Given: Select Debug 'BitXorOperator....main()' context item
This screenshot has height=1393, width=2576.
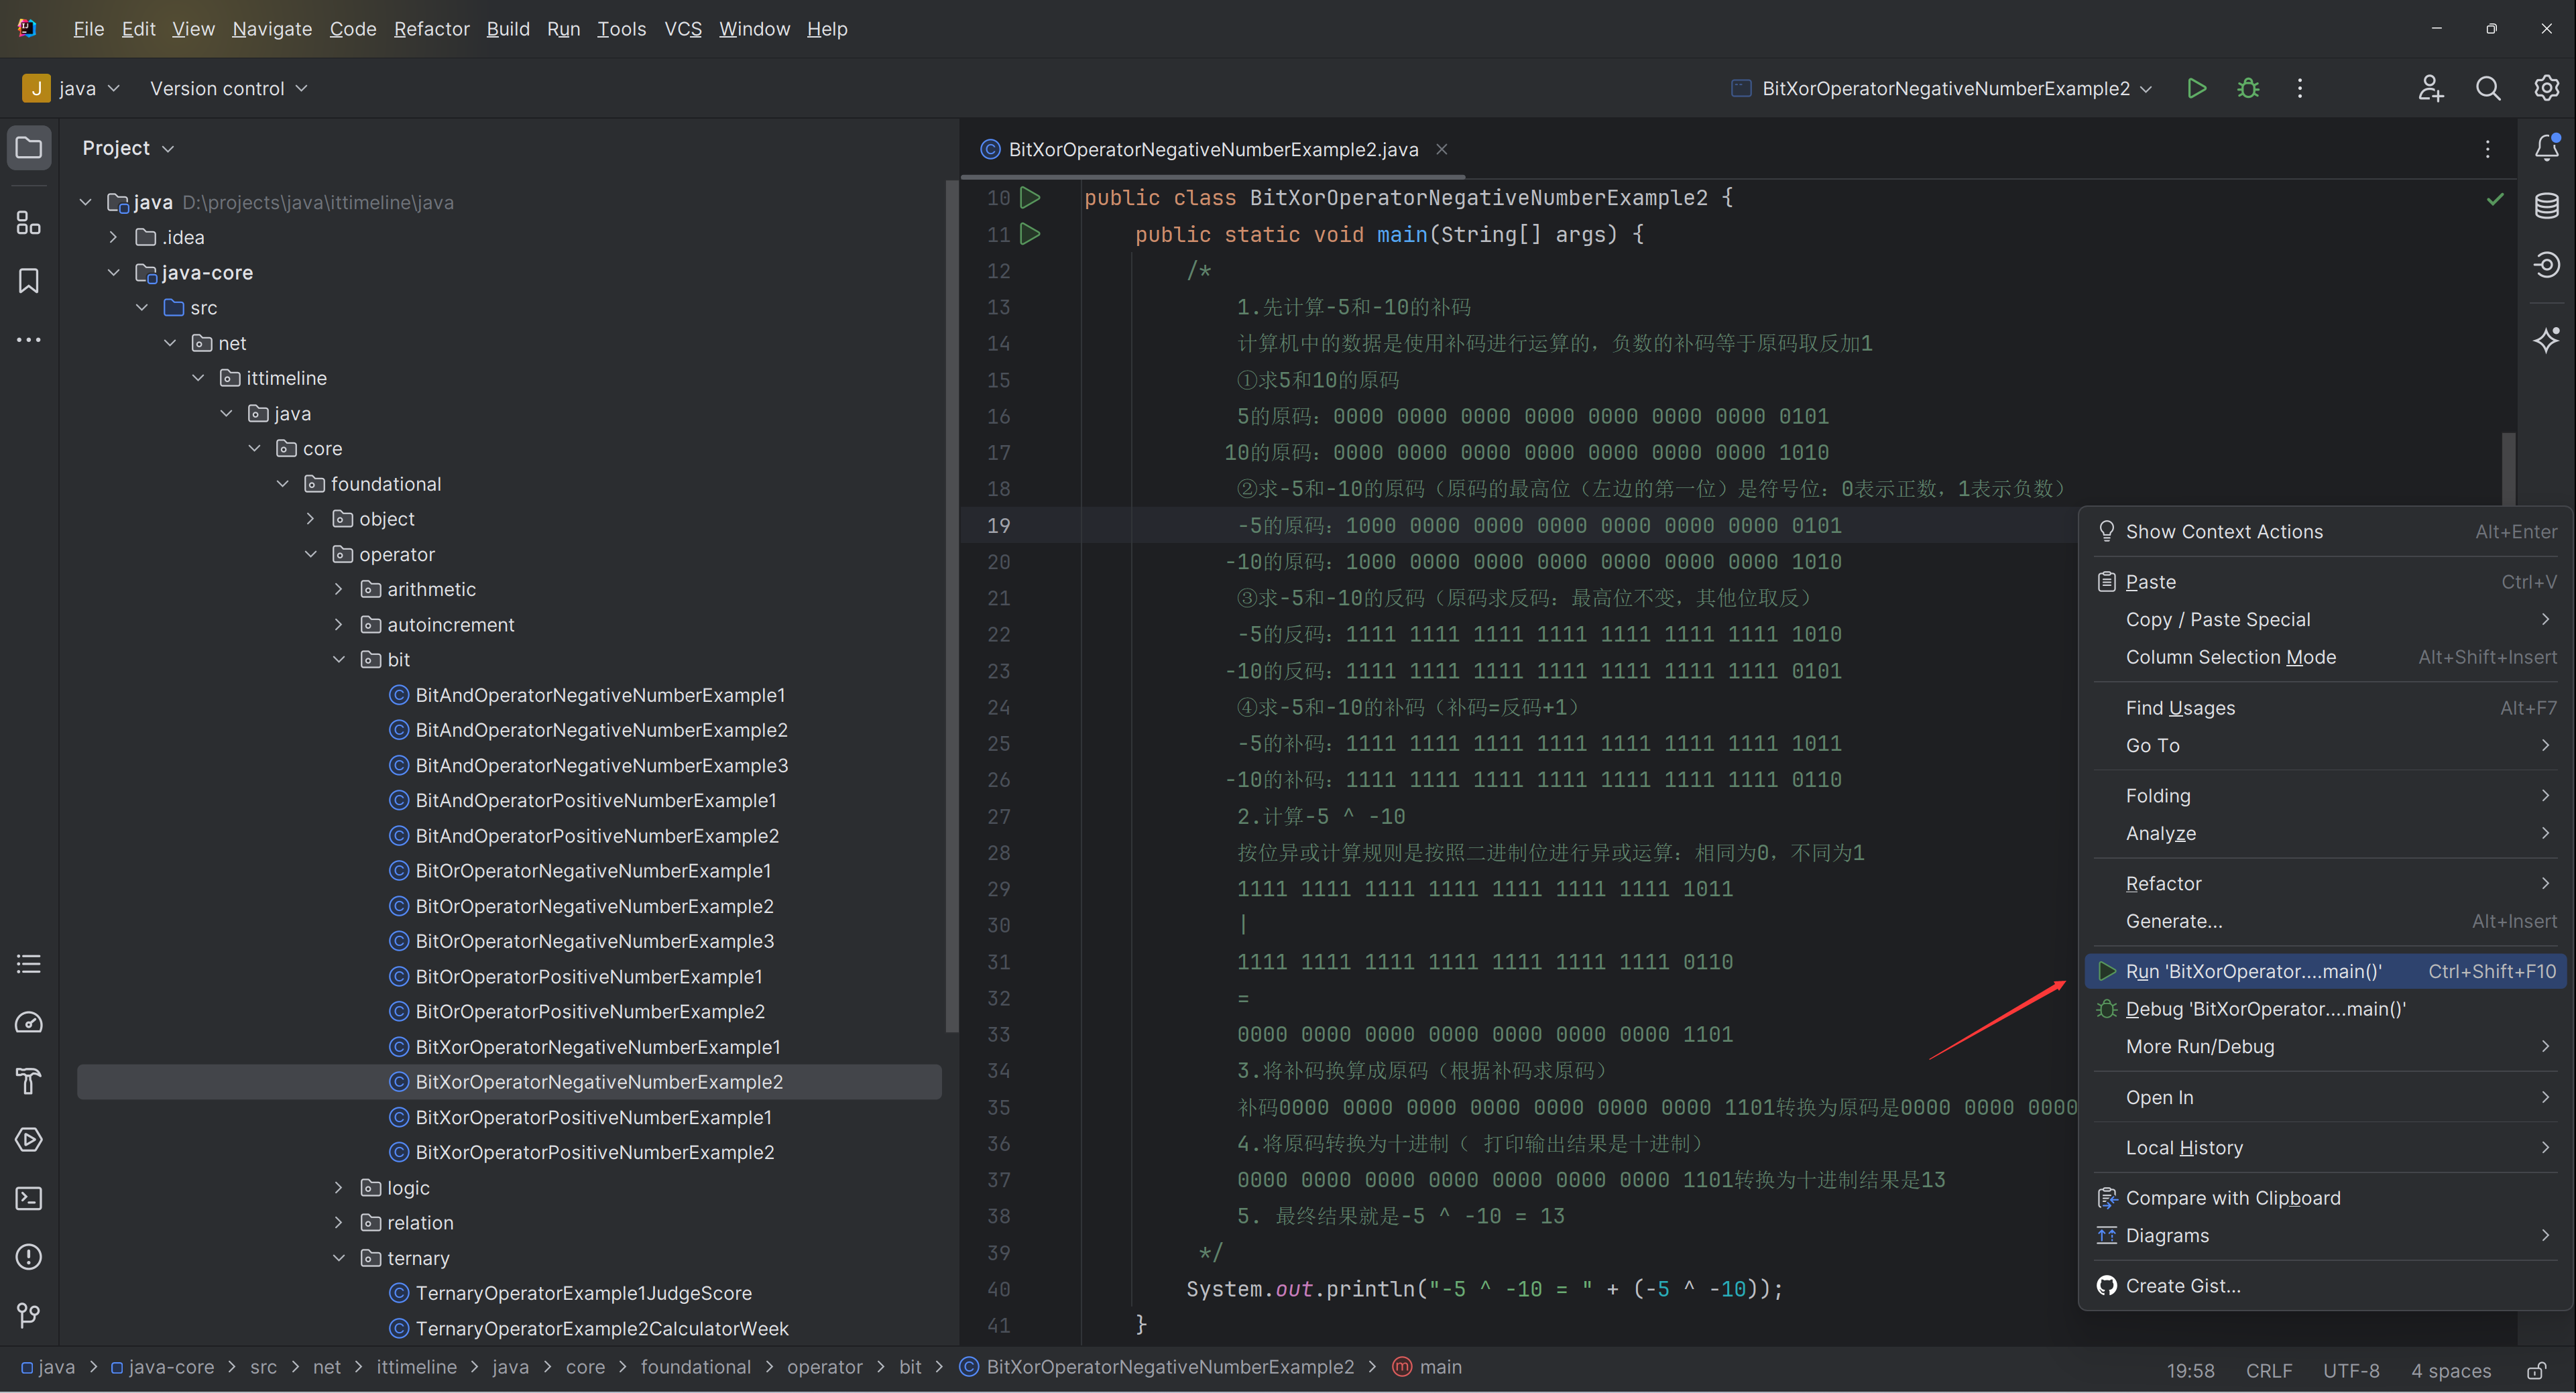Looking at the screenshot, I should [2325, 1009].
